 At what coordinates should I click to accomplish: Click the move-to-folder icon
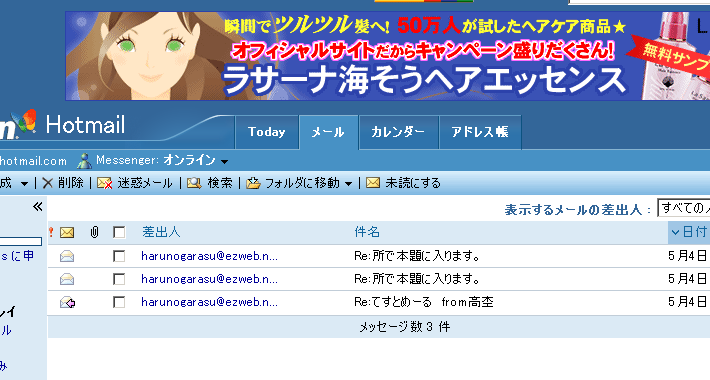[253, 183]
